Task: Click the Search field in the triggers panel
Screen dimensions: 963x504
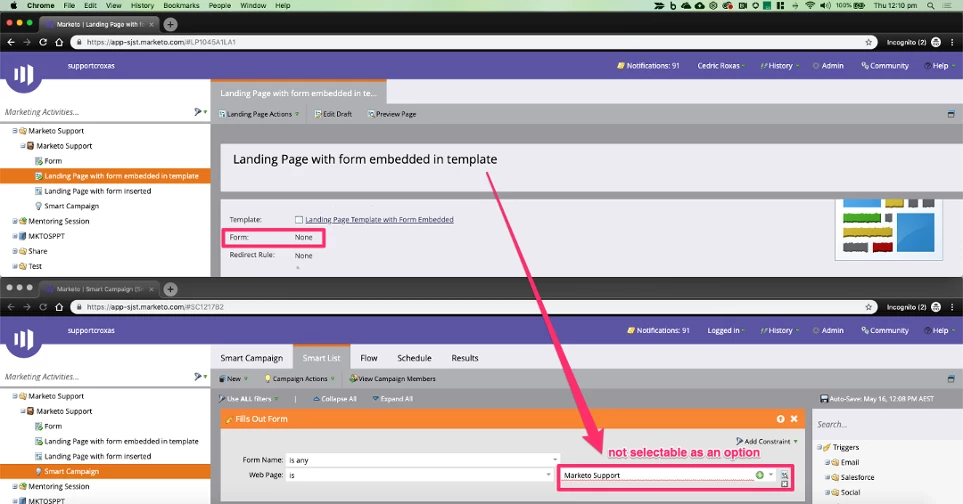Action: [x=887, y=424]
